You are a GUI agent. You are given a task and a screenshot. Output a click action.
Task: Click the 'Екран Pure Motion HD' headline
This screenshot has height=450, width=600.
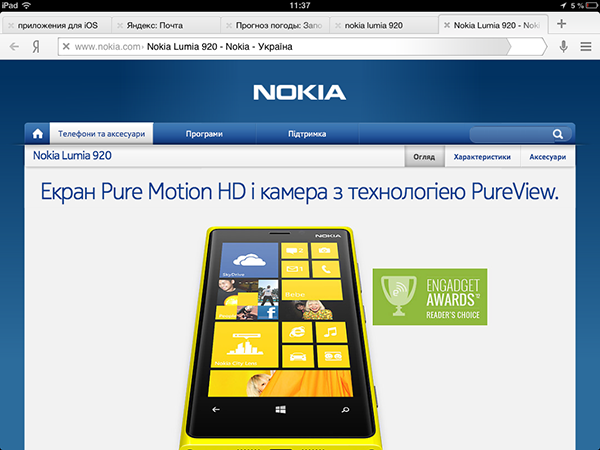click(x=299, y=191)
